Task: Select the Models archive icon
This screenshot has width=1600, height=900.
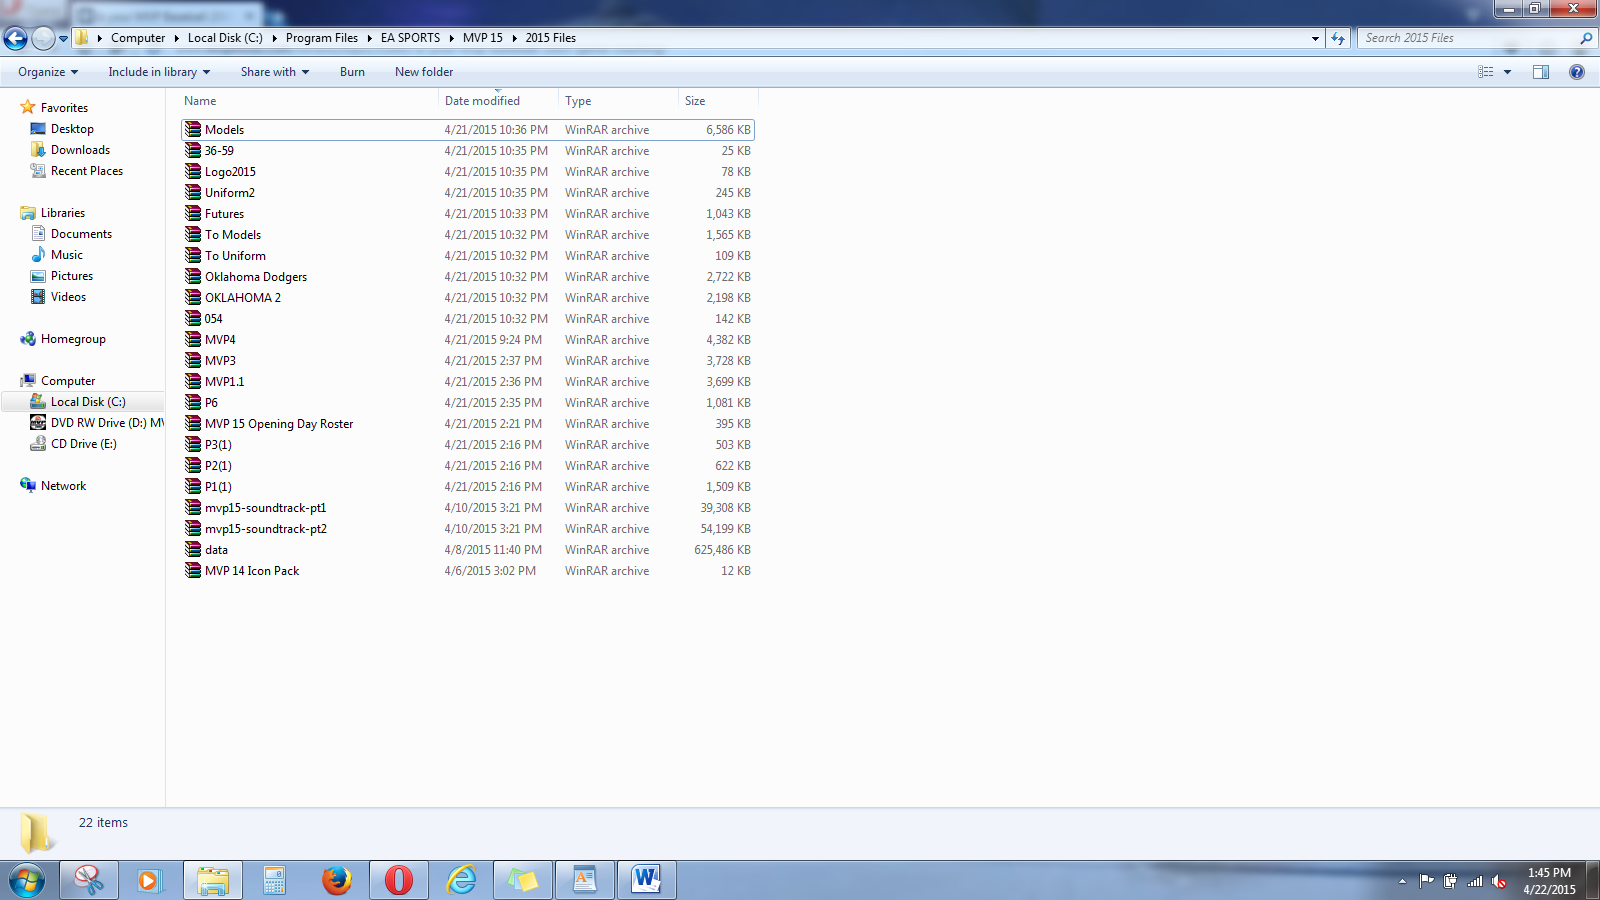Action: click(x=193, y=130)
